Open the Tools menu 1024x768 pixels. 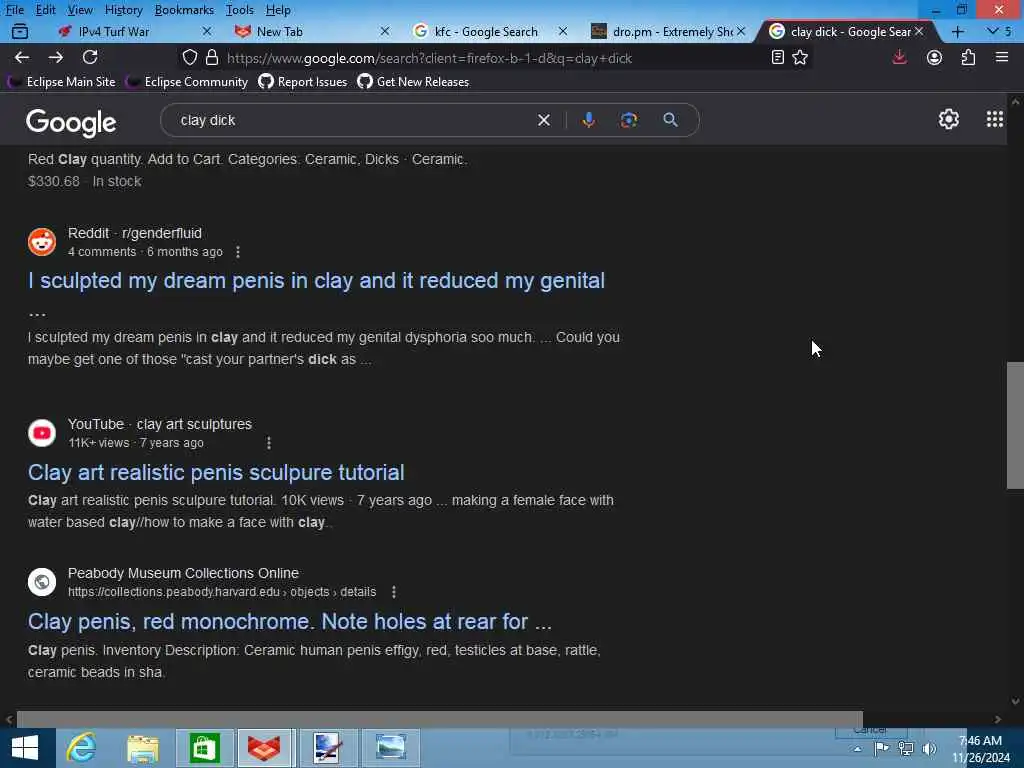pyautogui.click(x=240, y=10)
